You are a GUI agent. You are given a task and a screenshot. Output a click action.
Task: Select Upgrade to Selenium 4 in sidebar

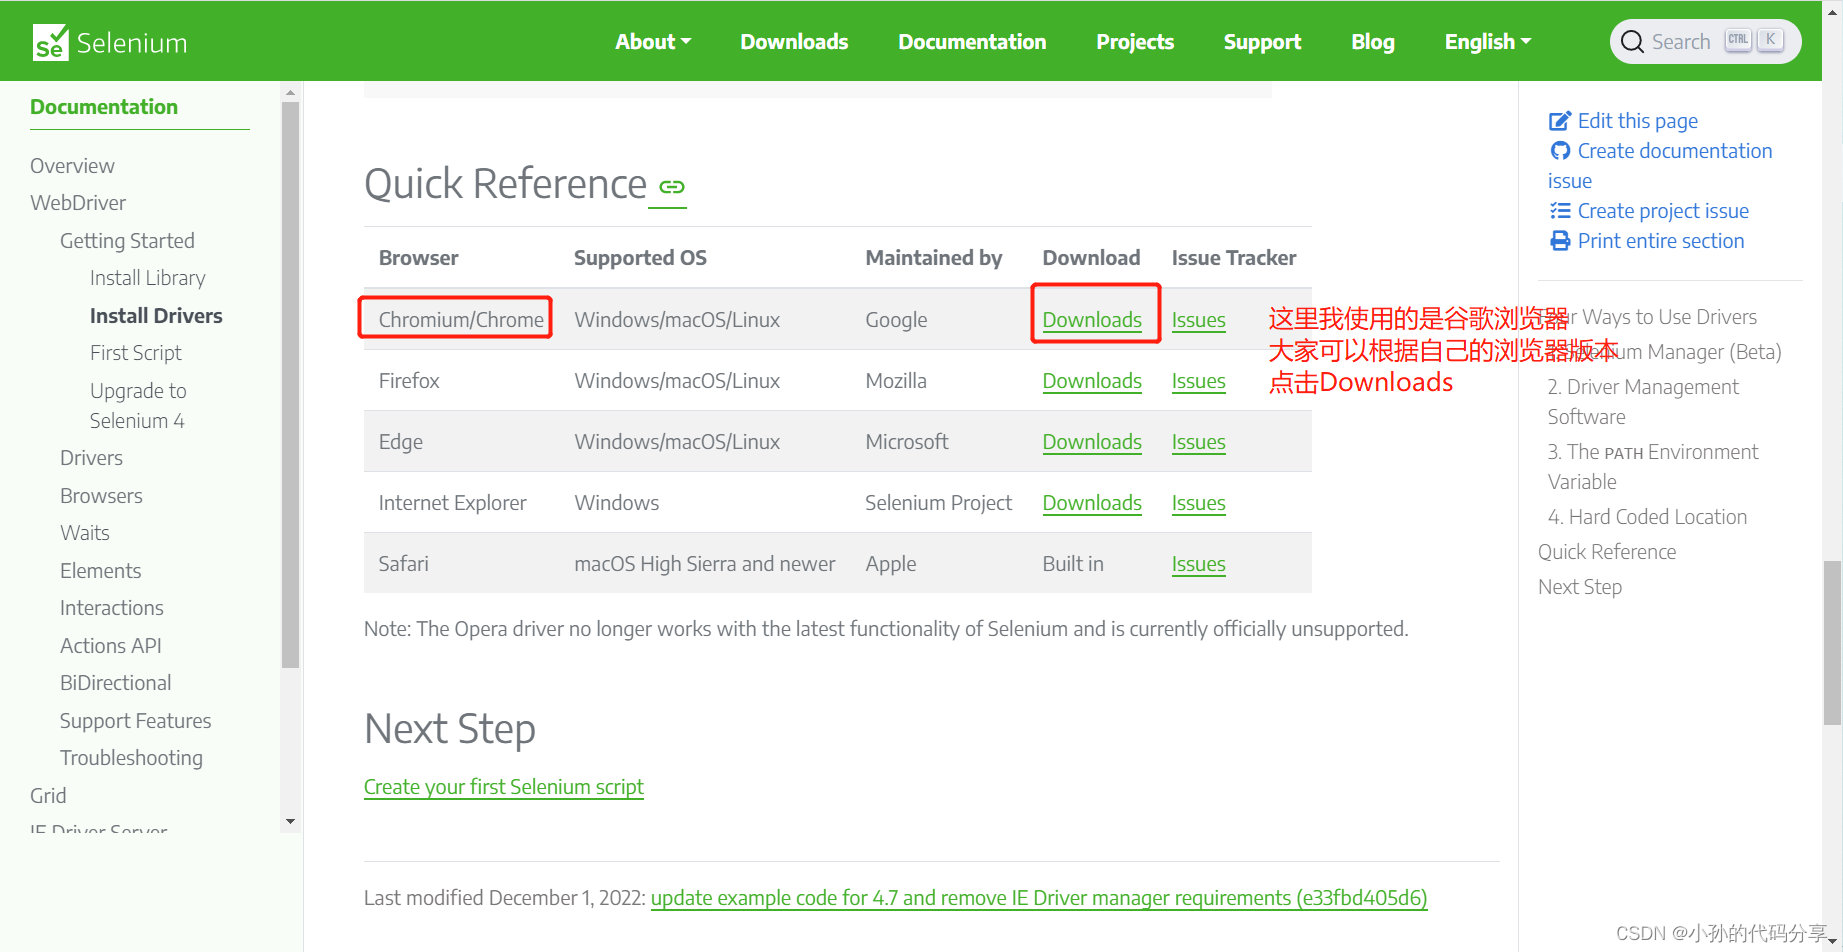coord(138,406)
